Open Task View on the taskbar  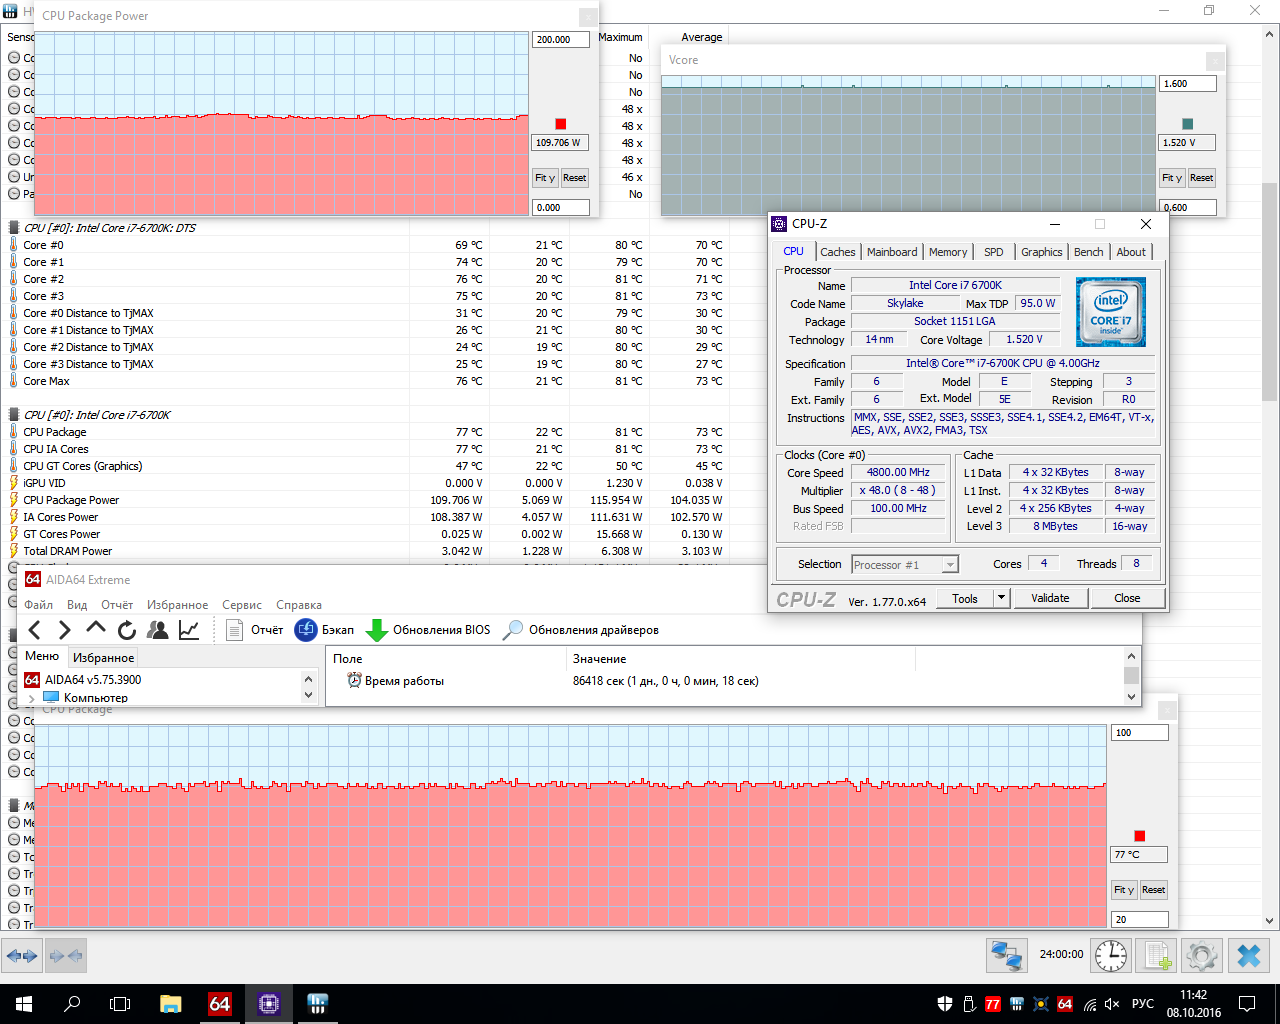click(x=120, y=1004)
